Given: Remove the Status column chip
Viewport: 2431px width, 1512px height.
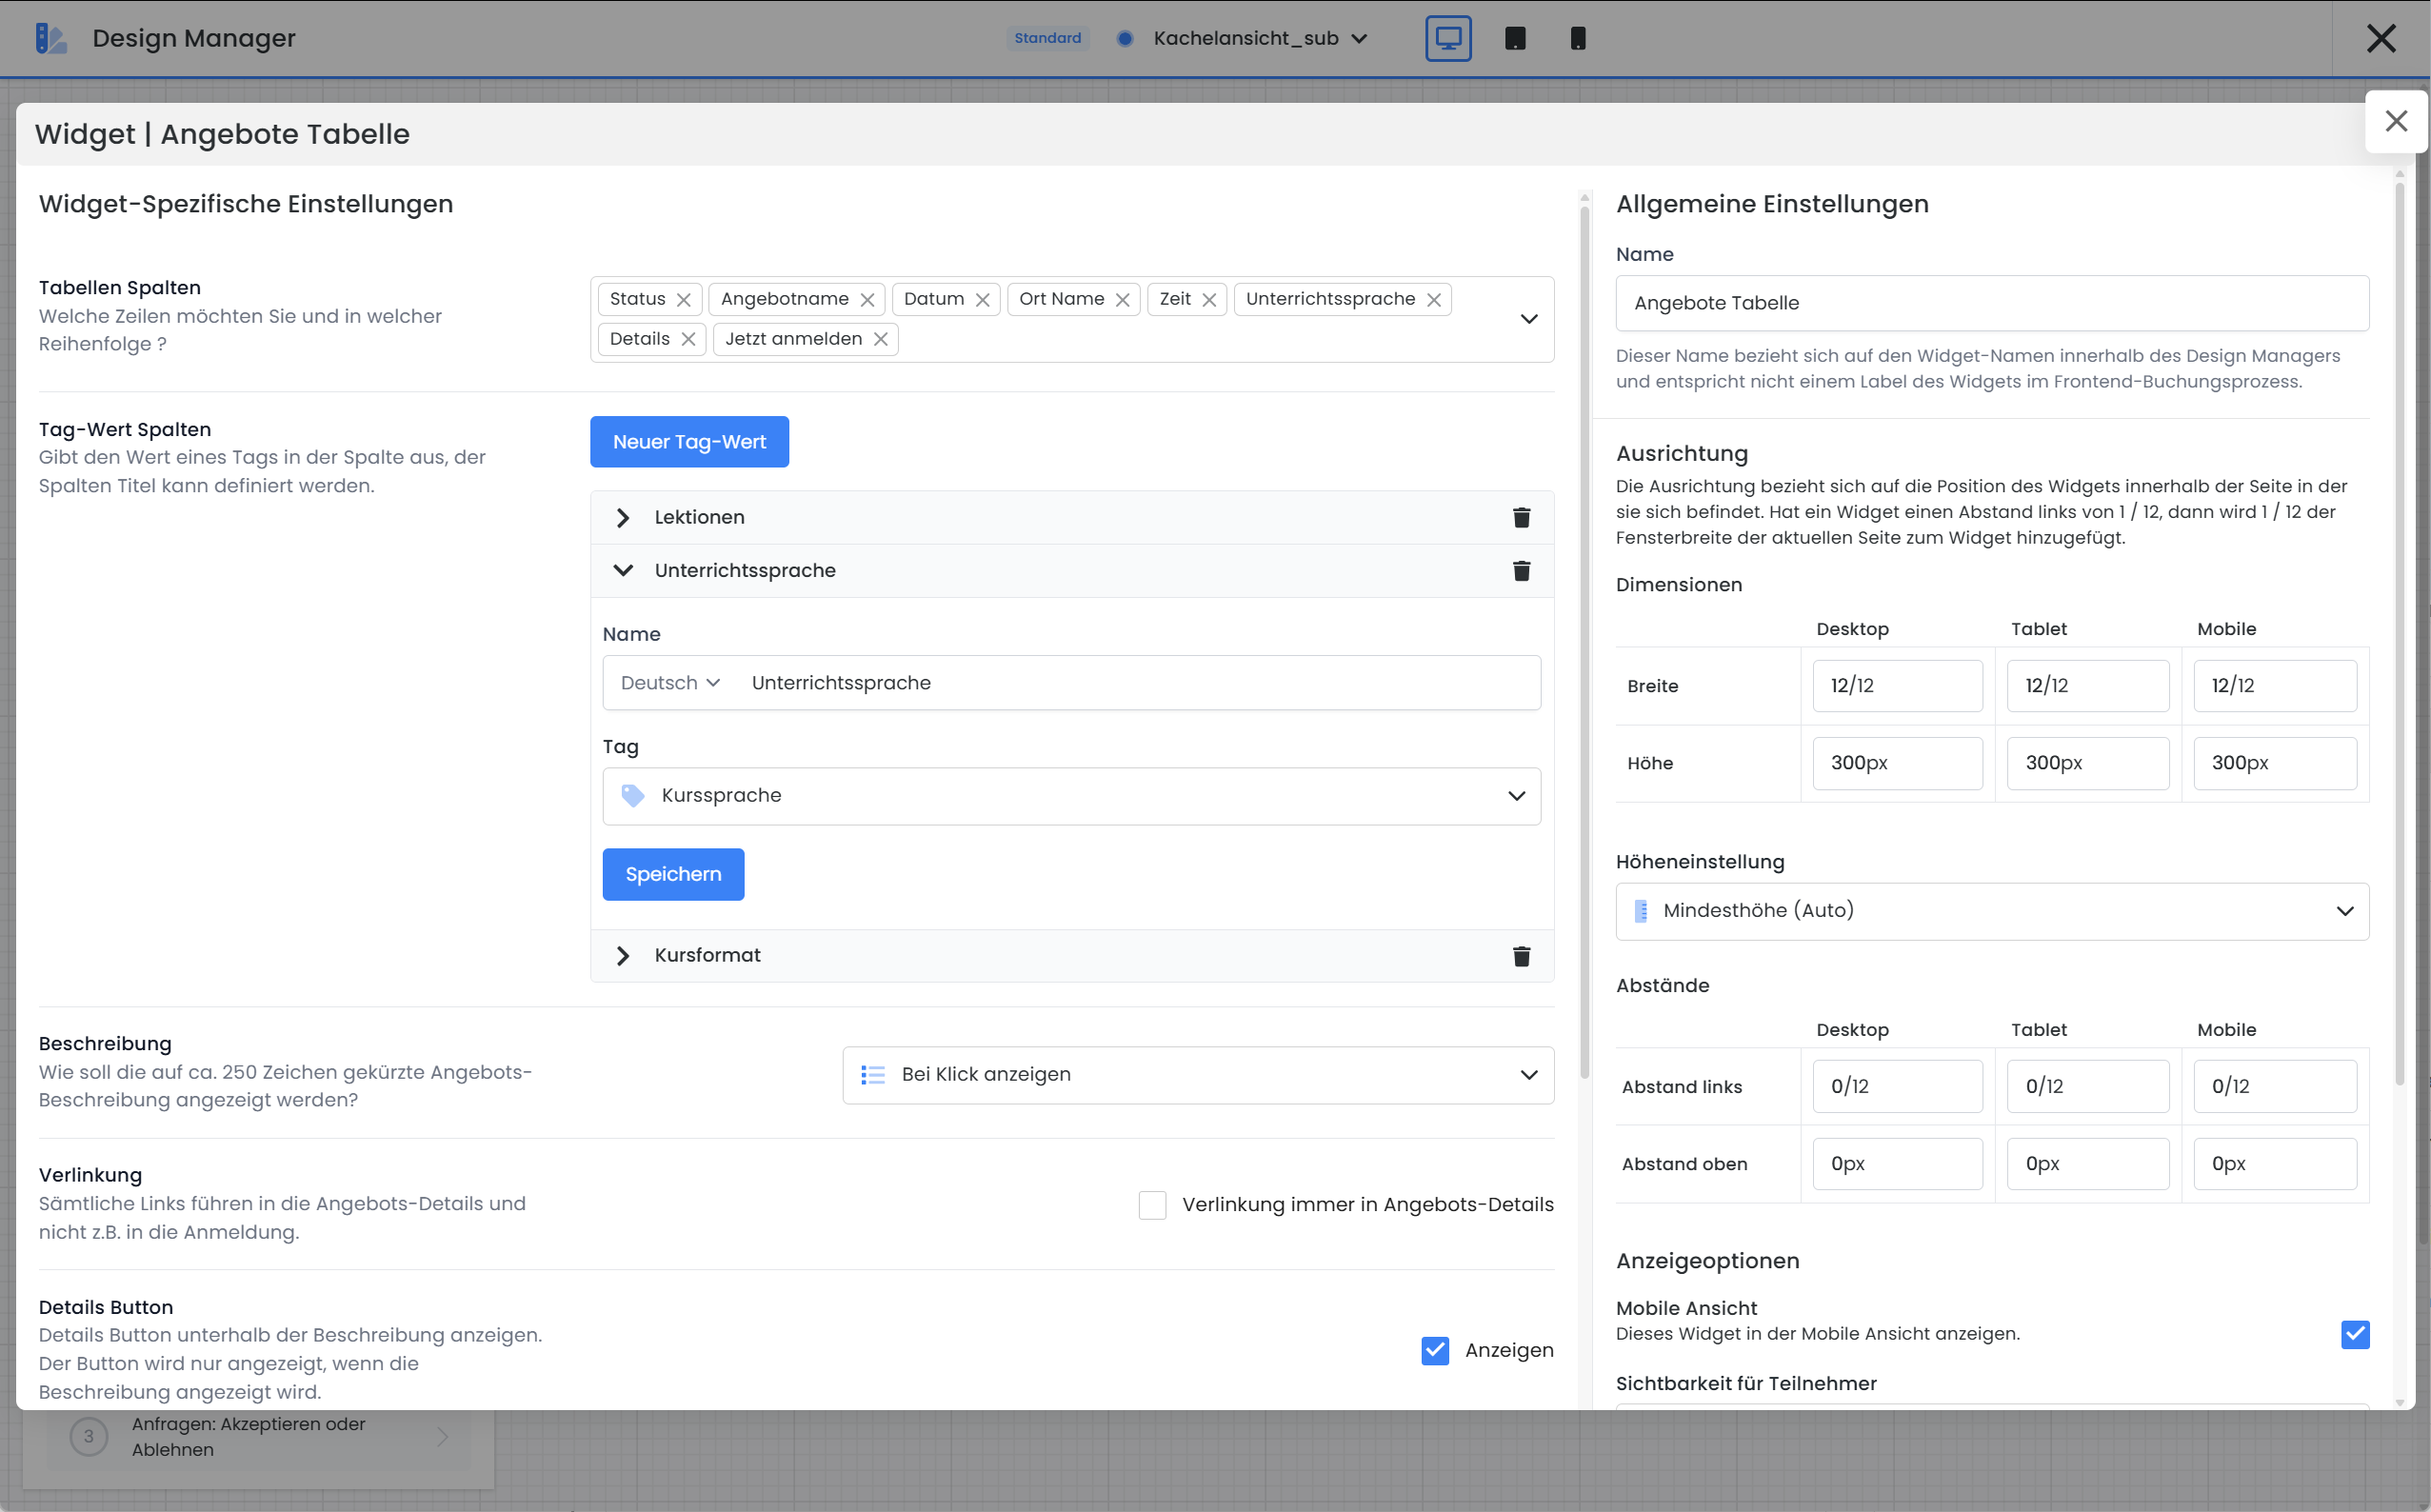Looking at the screenshot, I should pyautogui.click(x=684, y=299).
